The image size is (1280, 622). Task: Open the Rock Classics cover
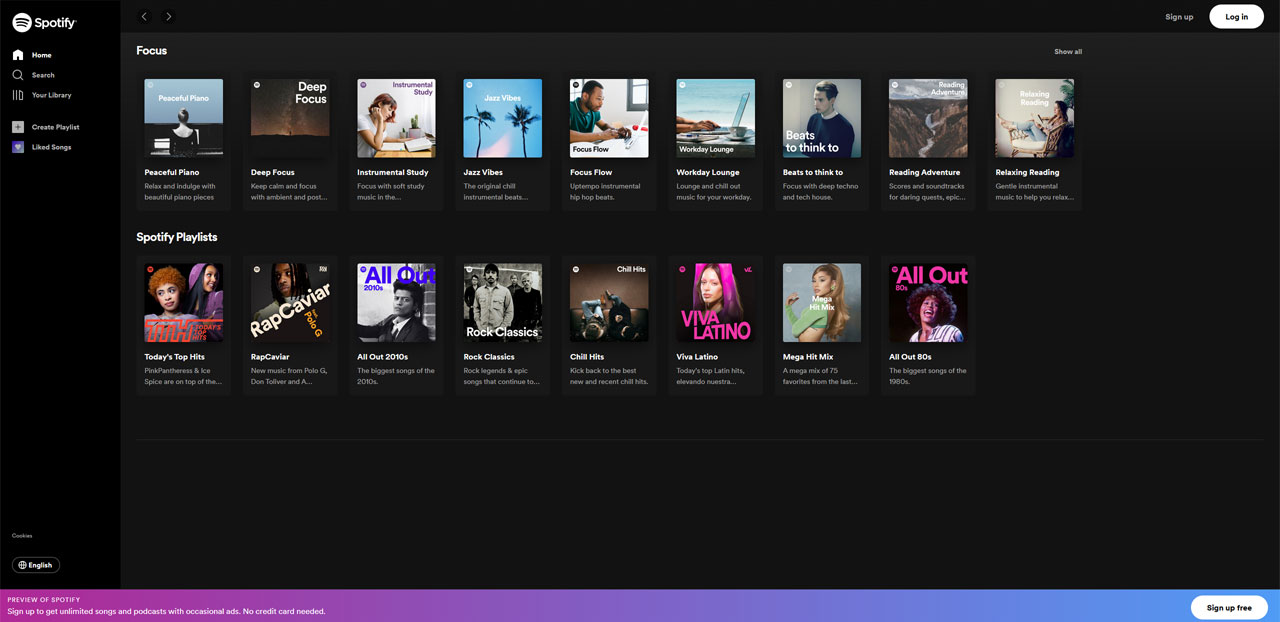pyautogui.click(x=503, y=302)
